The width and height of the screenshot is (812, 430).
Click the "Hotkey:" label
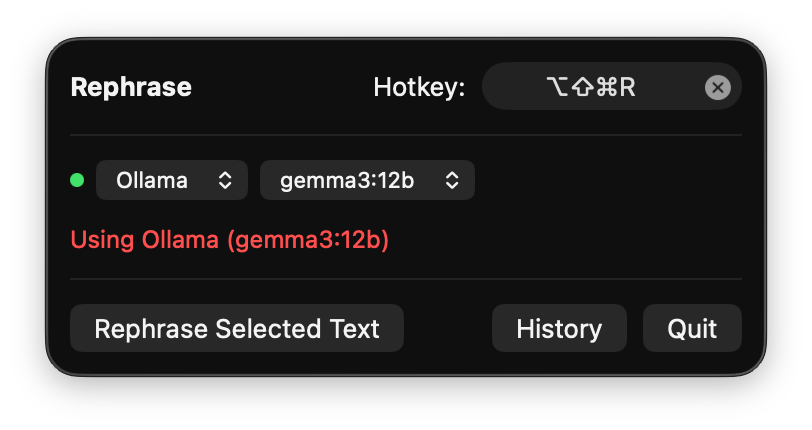tap(419, 87)
